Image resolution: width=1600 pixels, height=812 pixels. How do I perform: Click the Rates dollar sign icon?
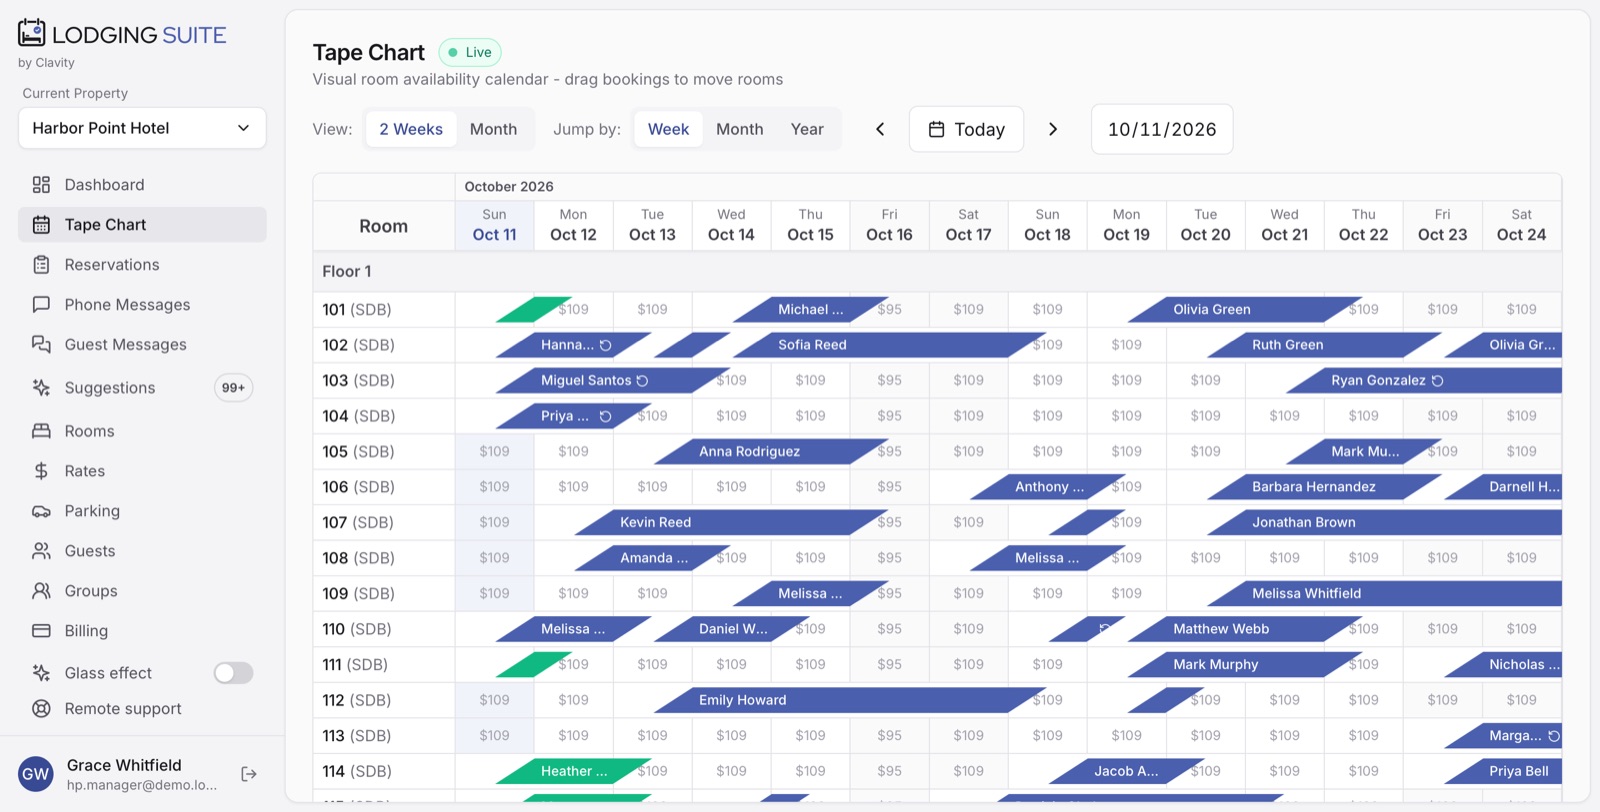(41, 471)
